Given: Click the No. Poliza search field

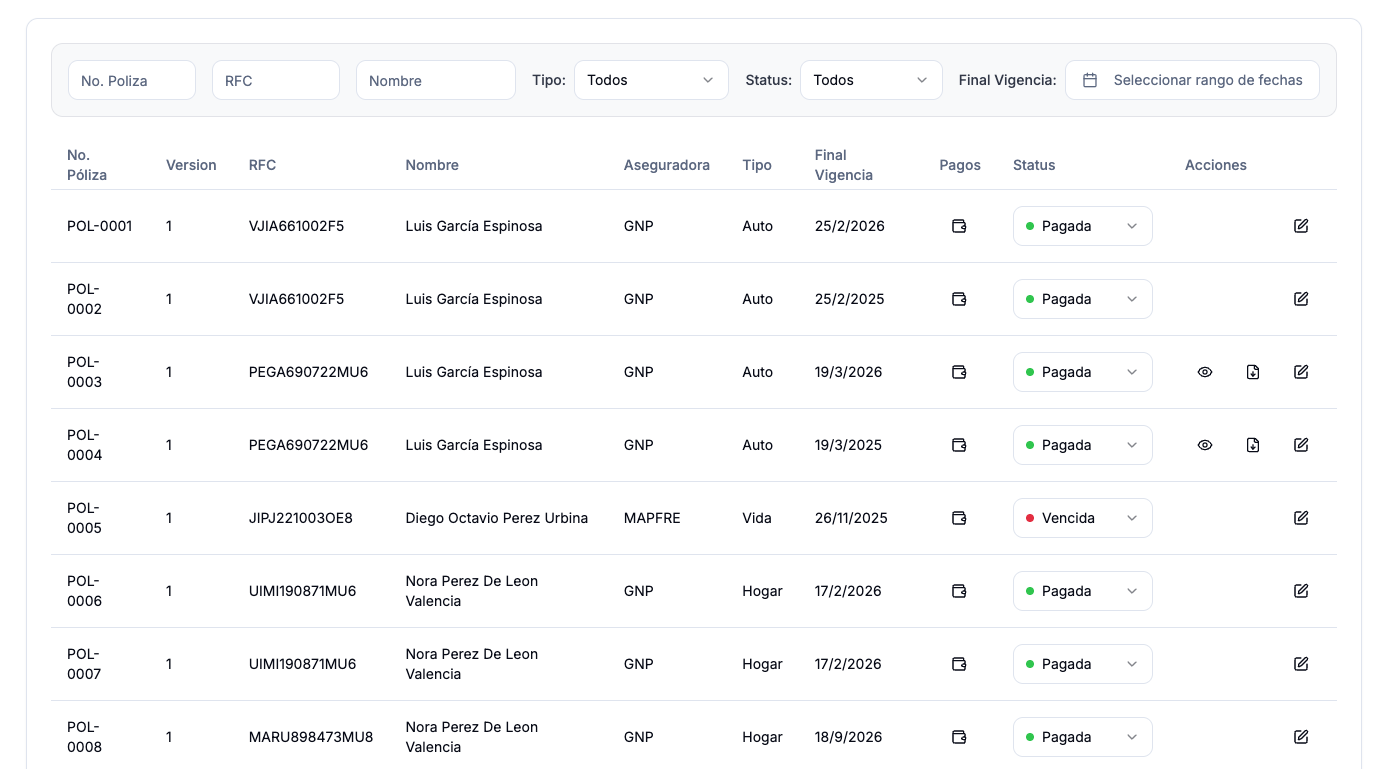Looking at the screenshot, I should coord(132,80).
